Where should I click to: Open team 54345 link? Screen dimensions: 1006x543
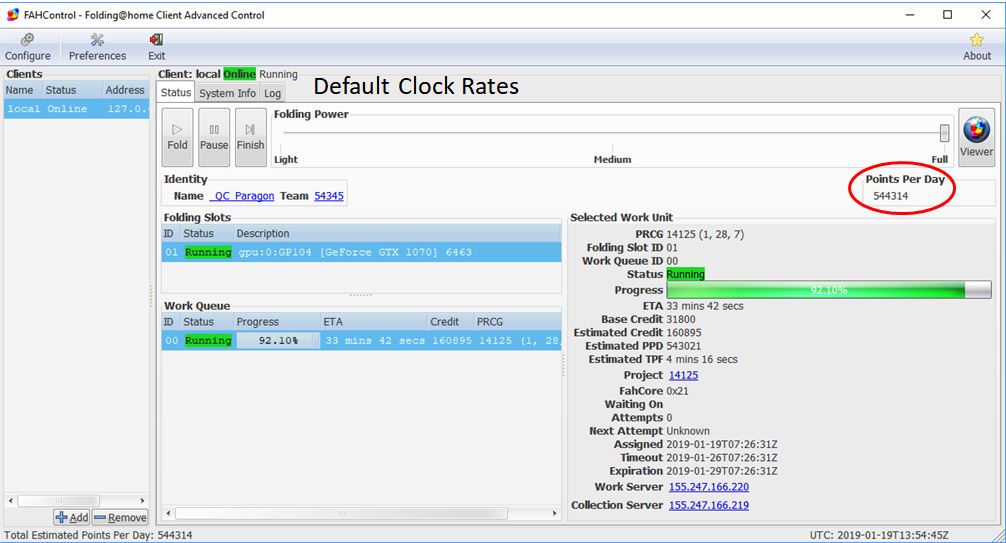pos(328,196)
